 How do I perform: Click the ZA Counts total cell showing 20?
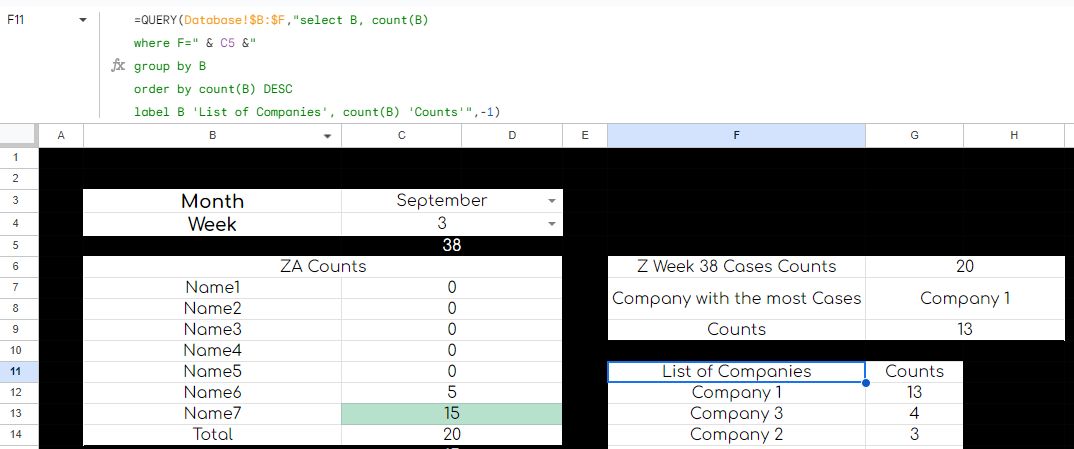pos(451,435)
